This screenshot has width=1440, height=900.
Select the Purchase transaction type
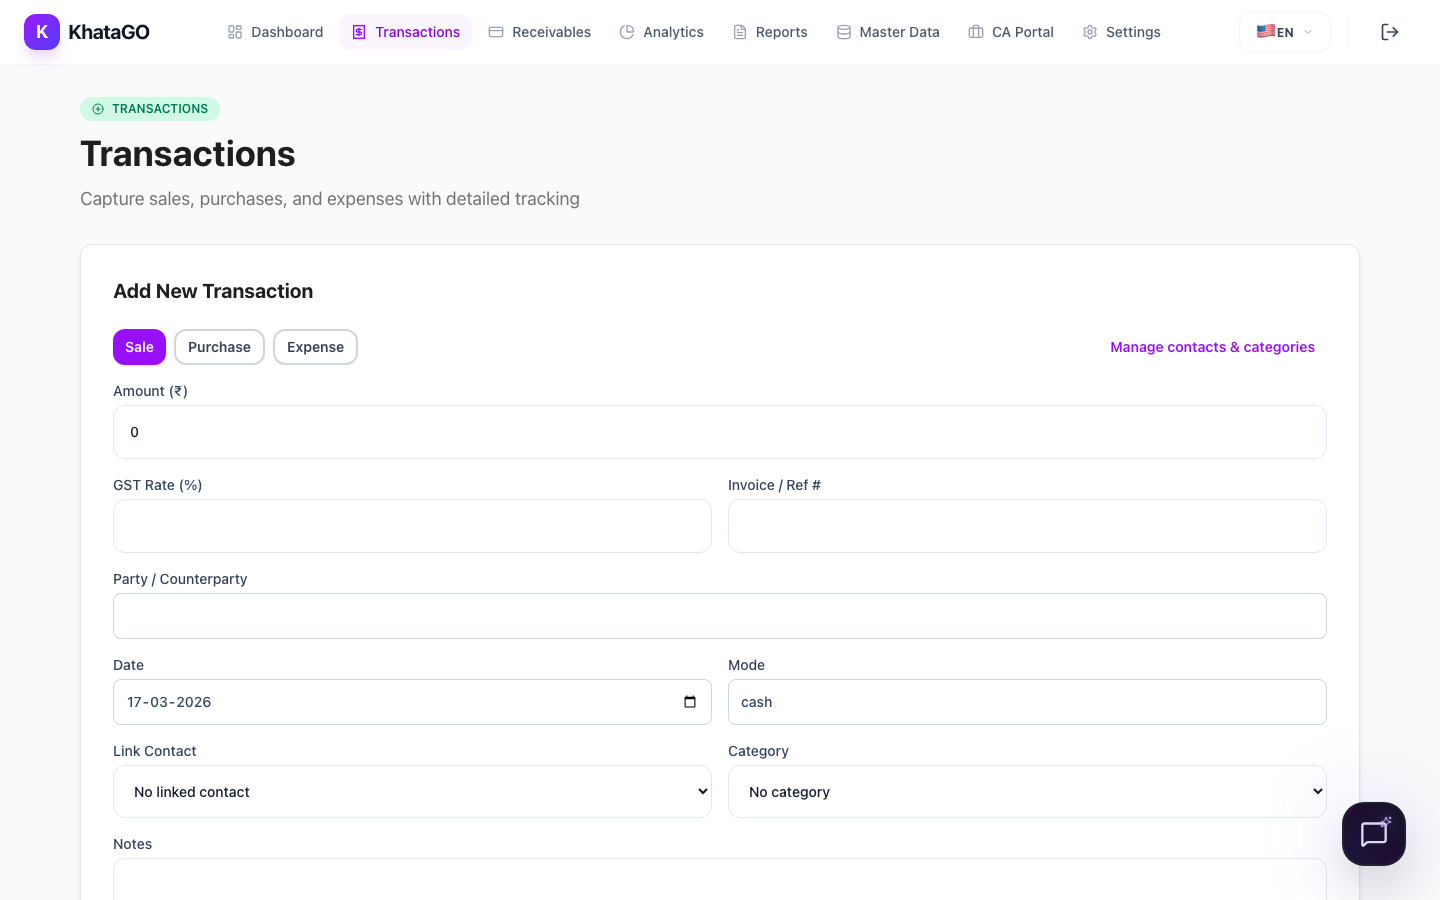point(219,347)
